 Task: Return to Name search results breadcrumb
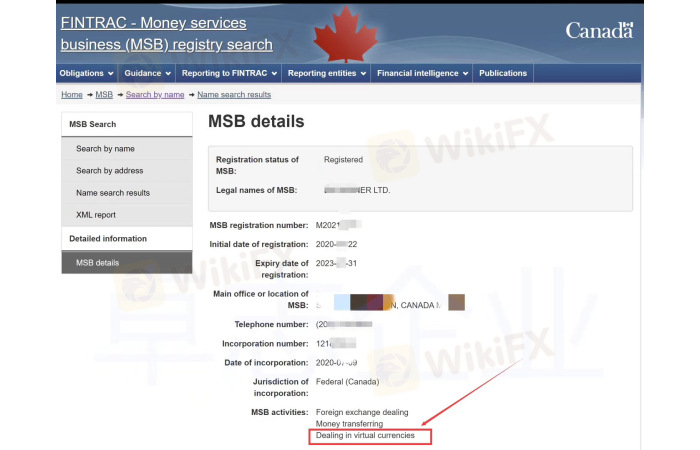234,94
